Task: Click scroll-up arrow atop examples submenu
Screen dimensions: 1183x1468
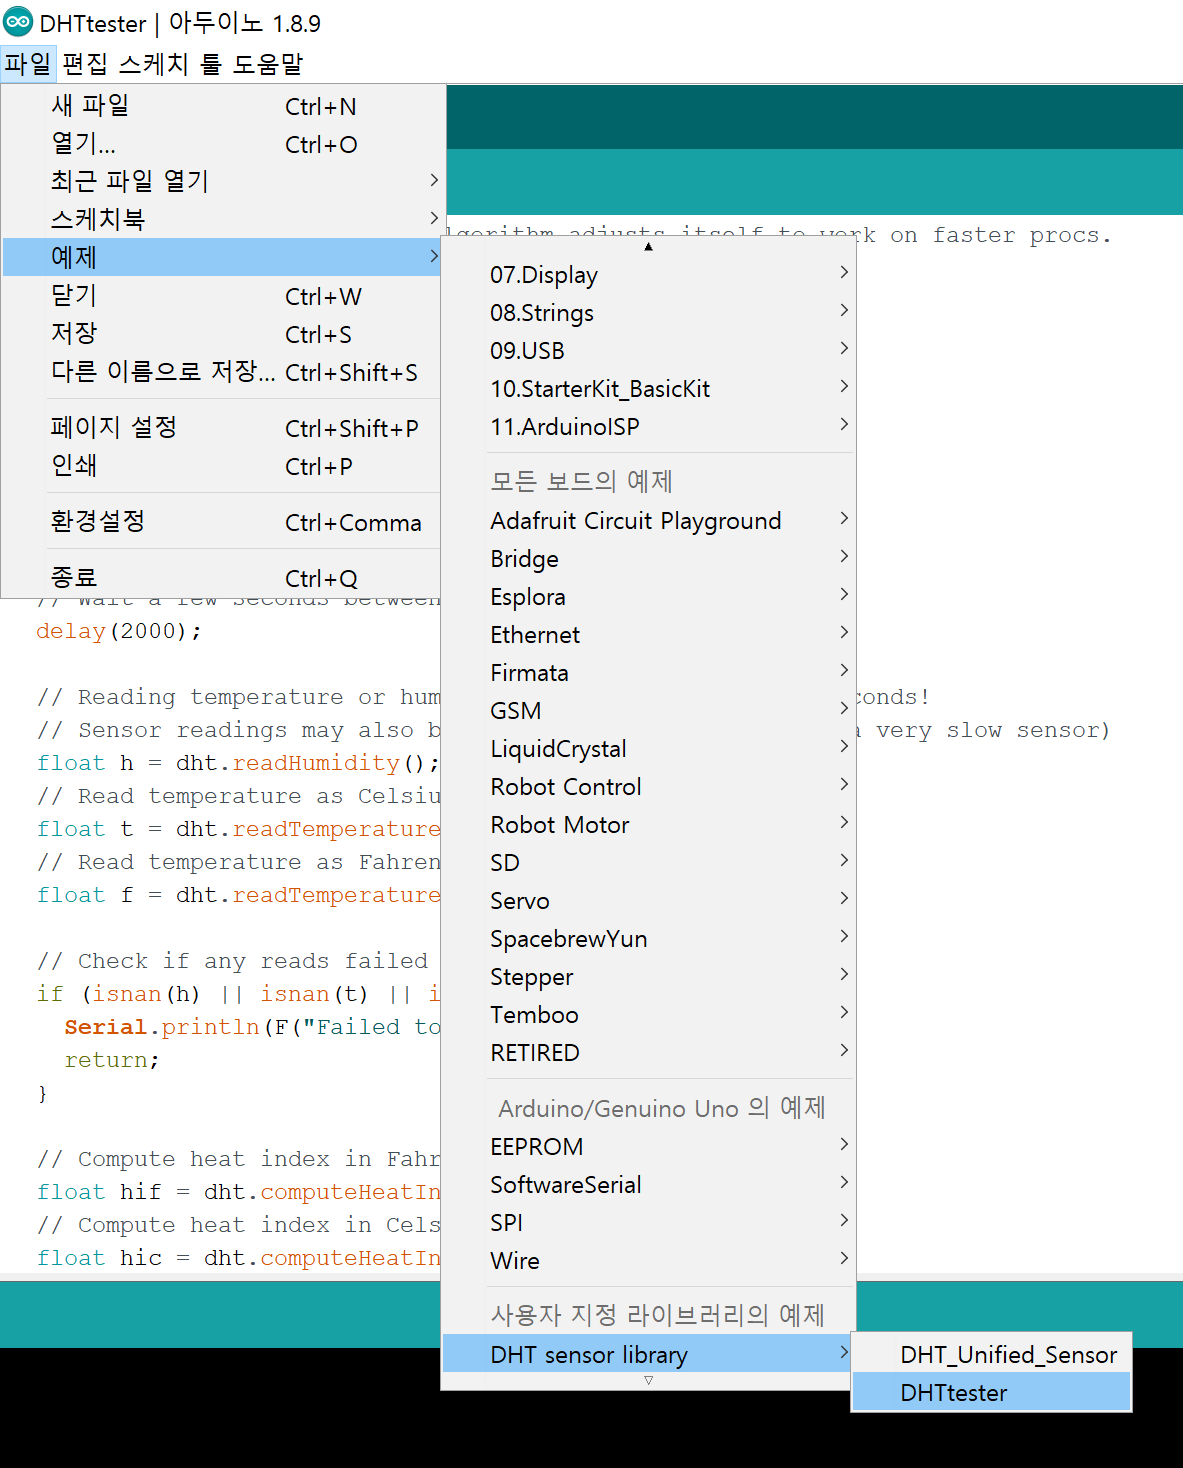Action: [x=648, y=246]
